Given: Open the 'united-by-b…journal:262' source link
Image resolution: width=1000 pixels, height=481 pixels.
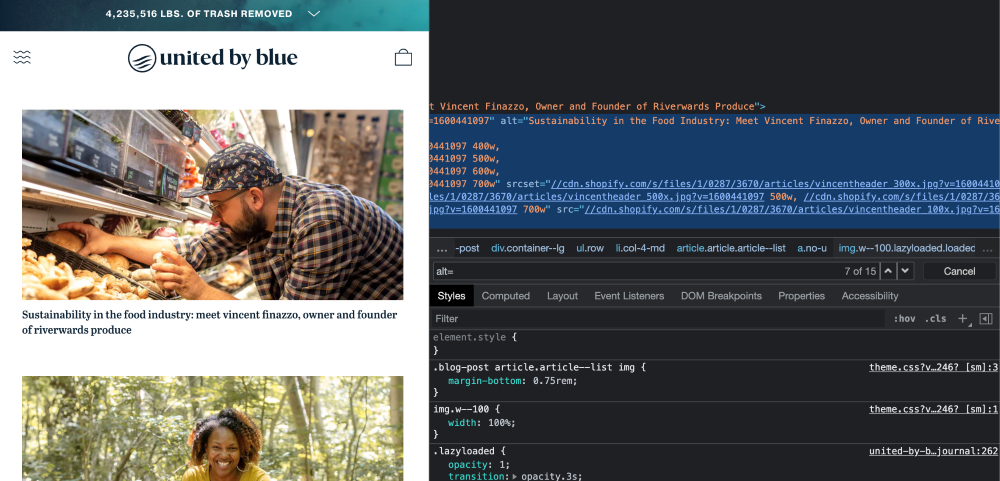Looking at the screenshot, I should click(934, 451).
